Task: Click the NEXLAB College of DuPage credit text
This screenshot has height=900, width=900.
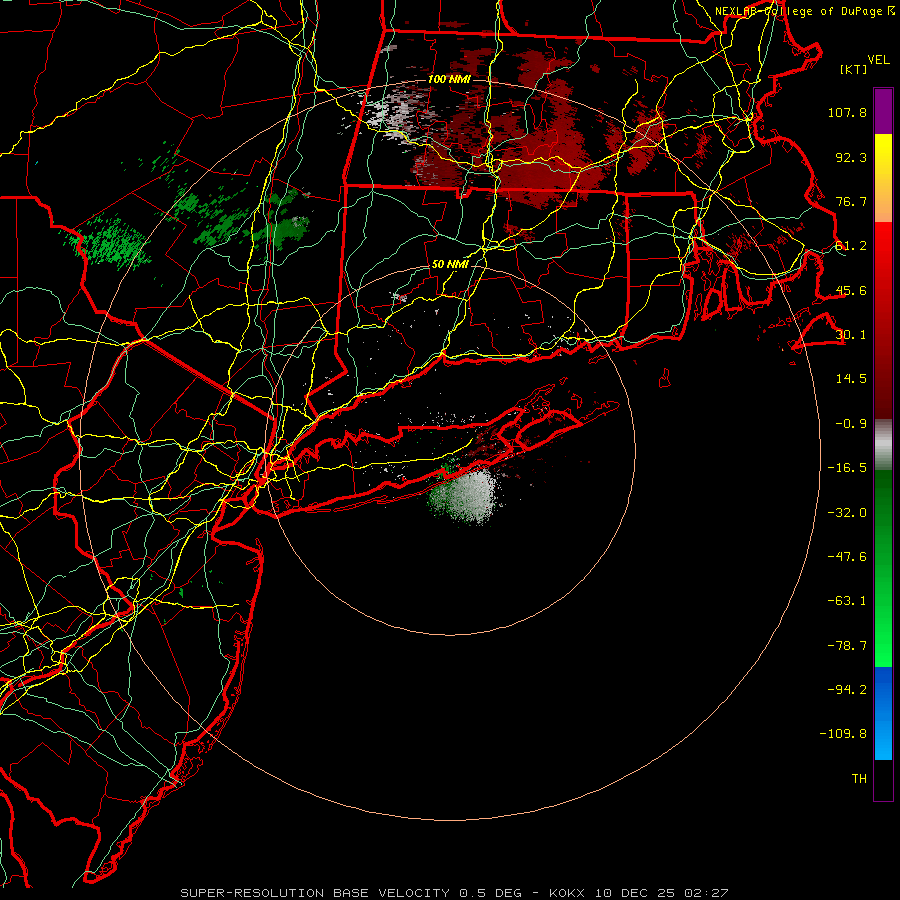Action: click(804, 11)
